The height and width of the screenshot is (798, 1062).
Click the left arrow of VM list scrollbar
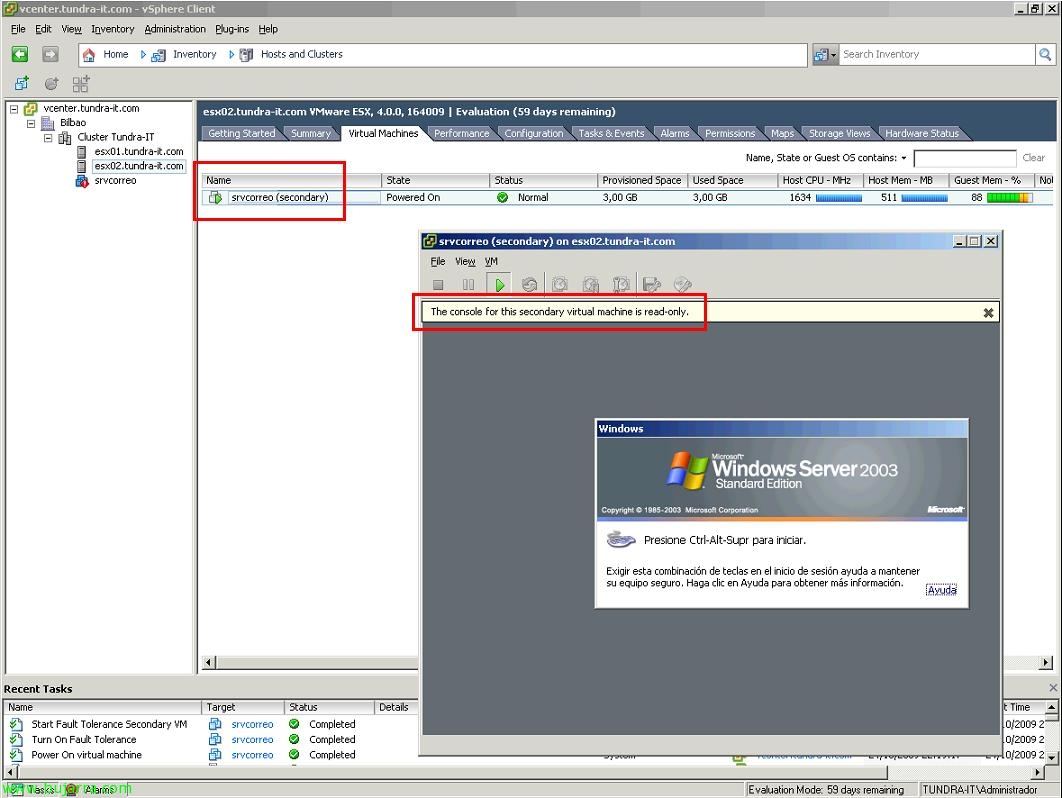point(209,663)
